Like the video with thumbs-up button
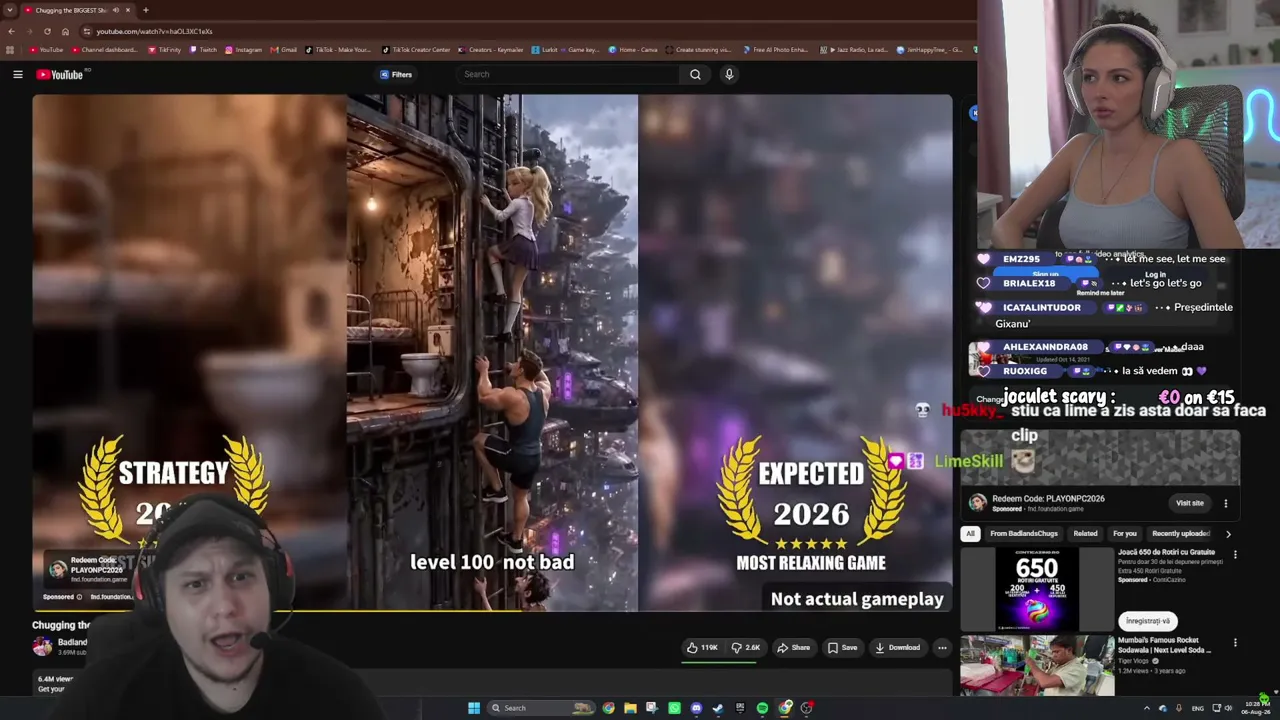 click(x=702, y=647)
